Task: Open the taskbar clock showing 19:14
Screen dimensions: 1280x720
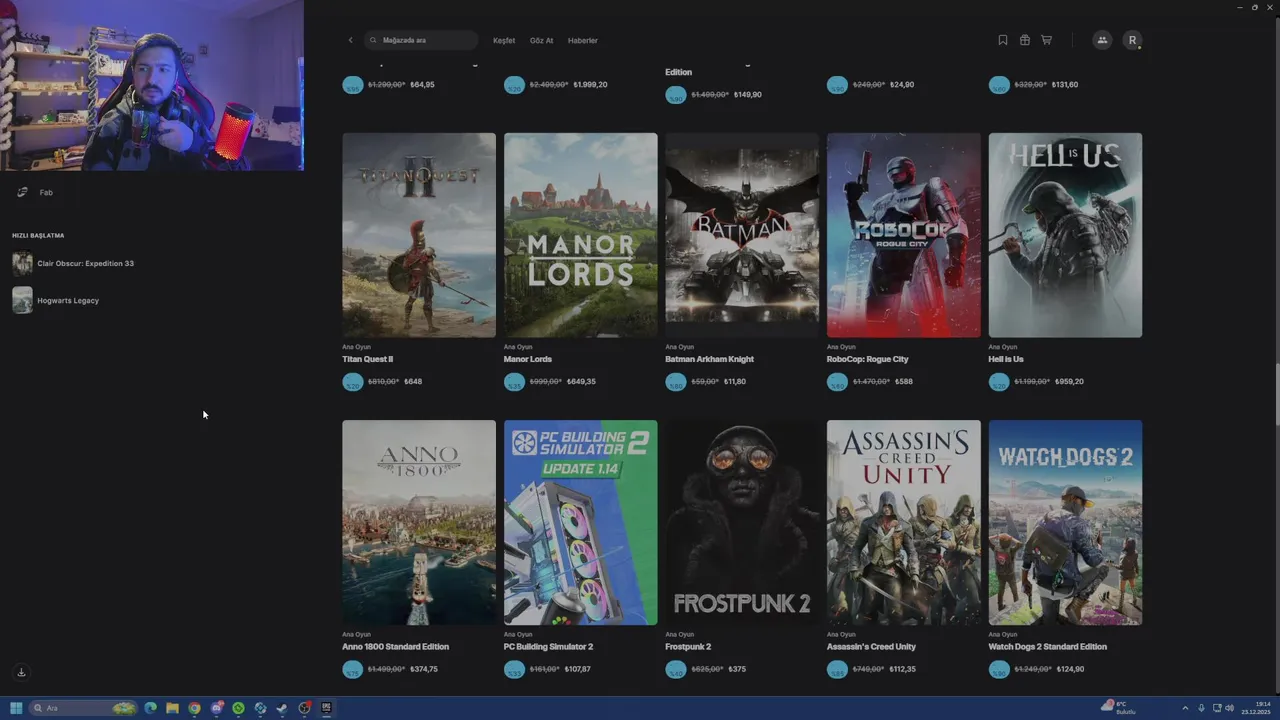Action: [1256, 708]
